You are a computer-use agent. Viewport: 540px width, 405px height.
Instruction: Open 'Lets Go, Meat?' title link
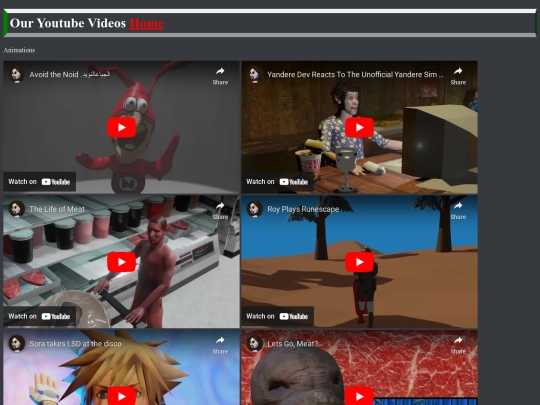tap(293, 344)
